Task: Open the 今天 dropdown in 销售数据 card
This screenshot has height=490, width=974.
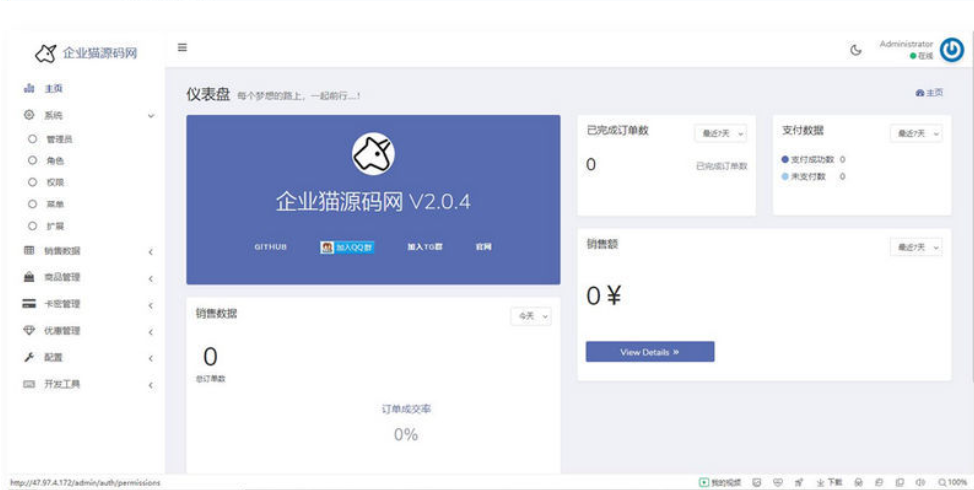Action: [531, 316]
